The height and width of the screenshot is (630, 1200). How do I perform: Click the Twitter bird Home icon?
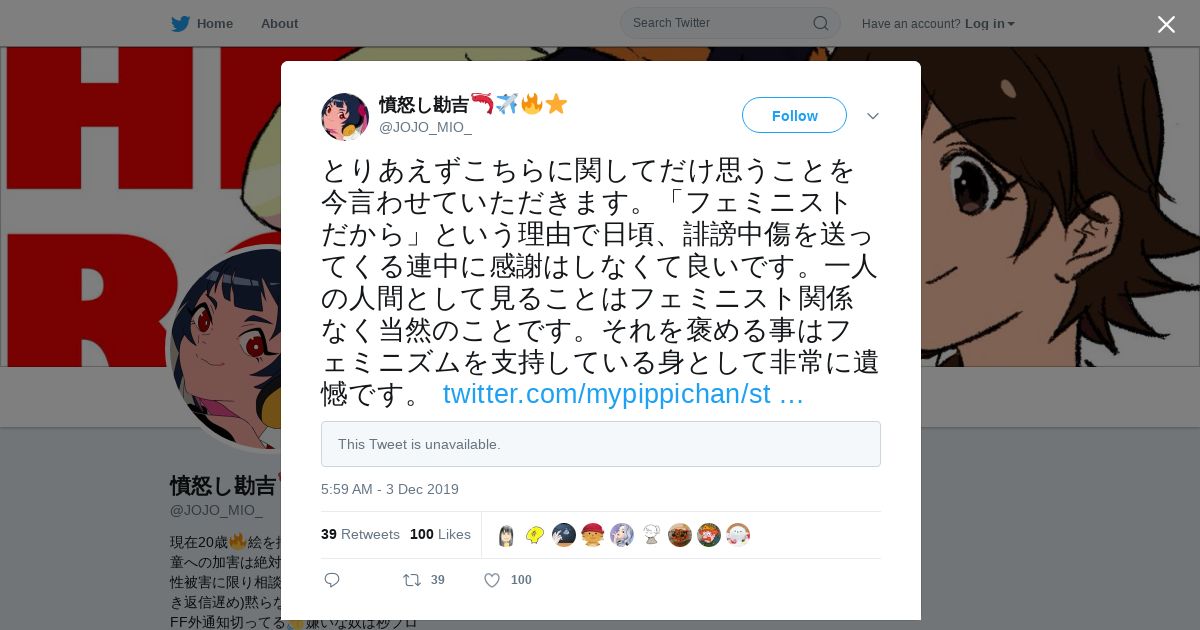(x=181, y=23)
